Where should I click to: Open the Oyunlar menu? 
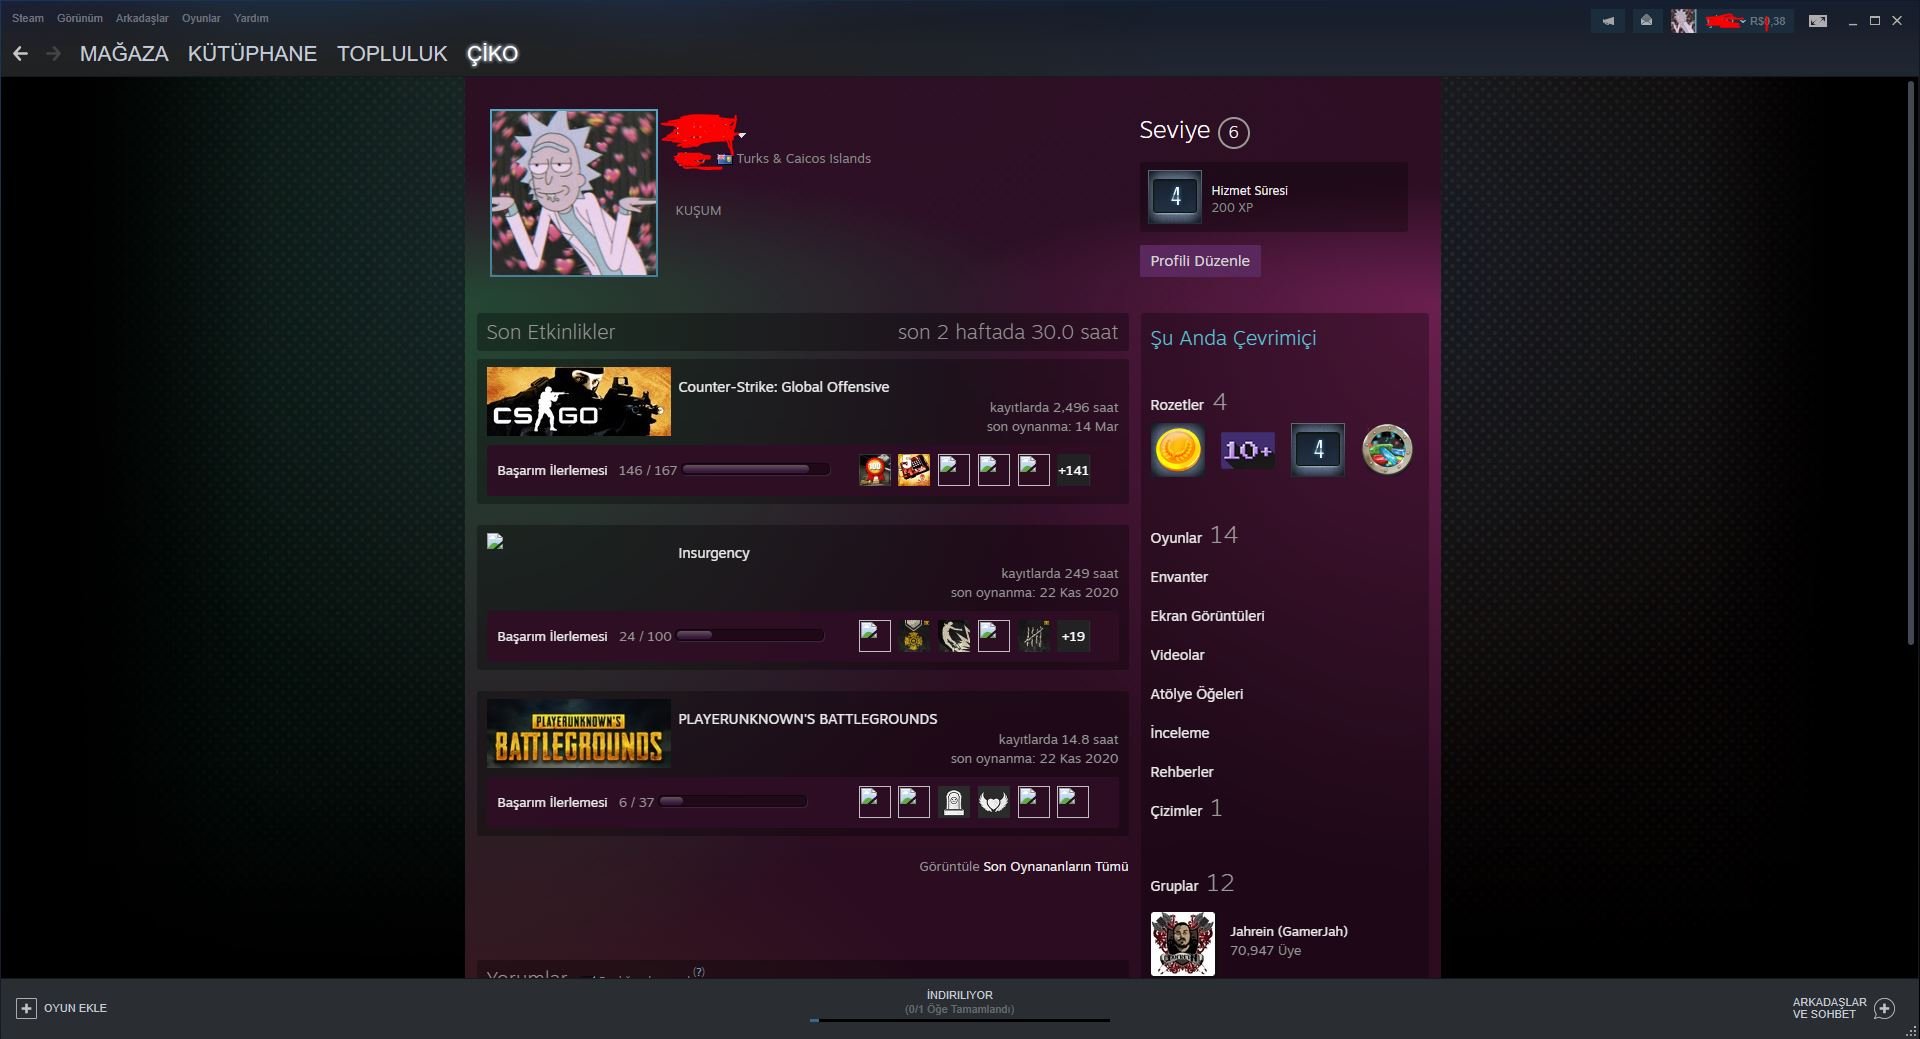pos(201,18)
